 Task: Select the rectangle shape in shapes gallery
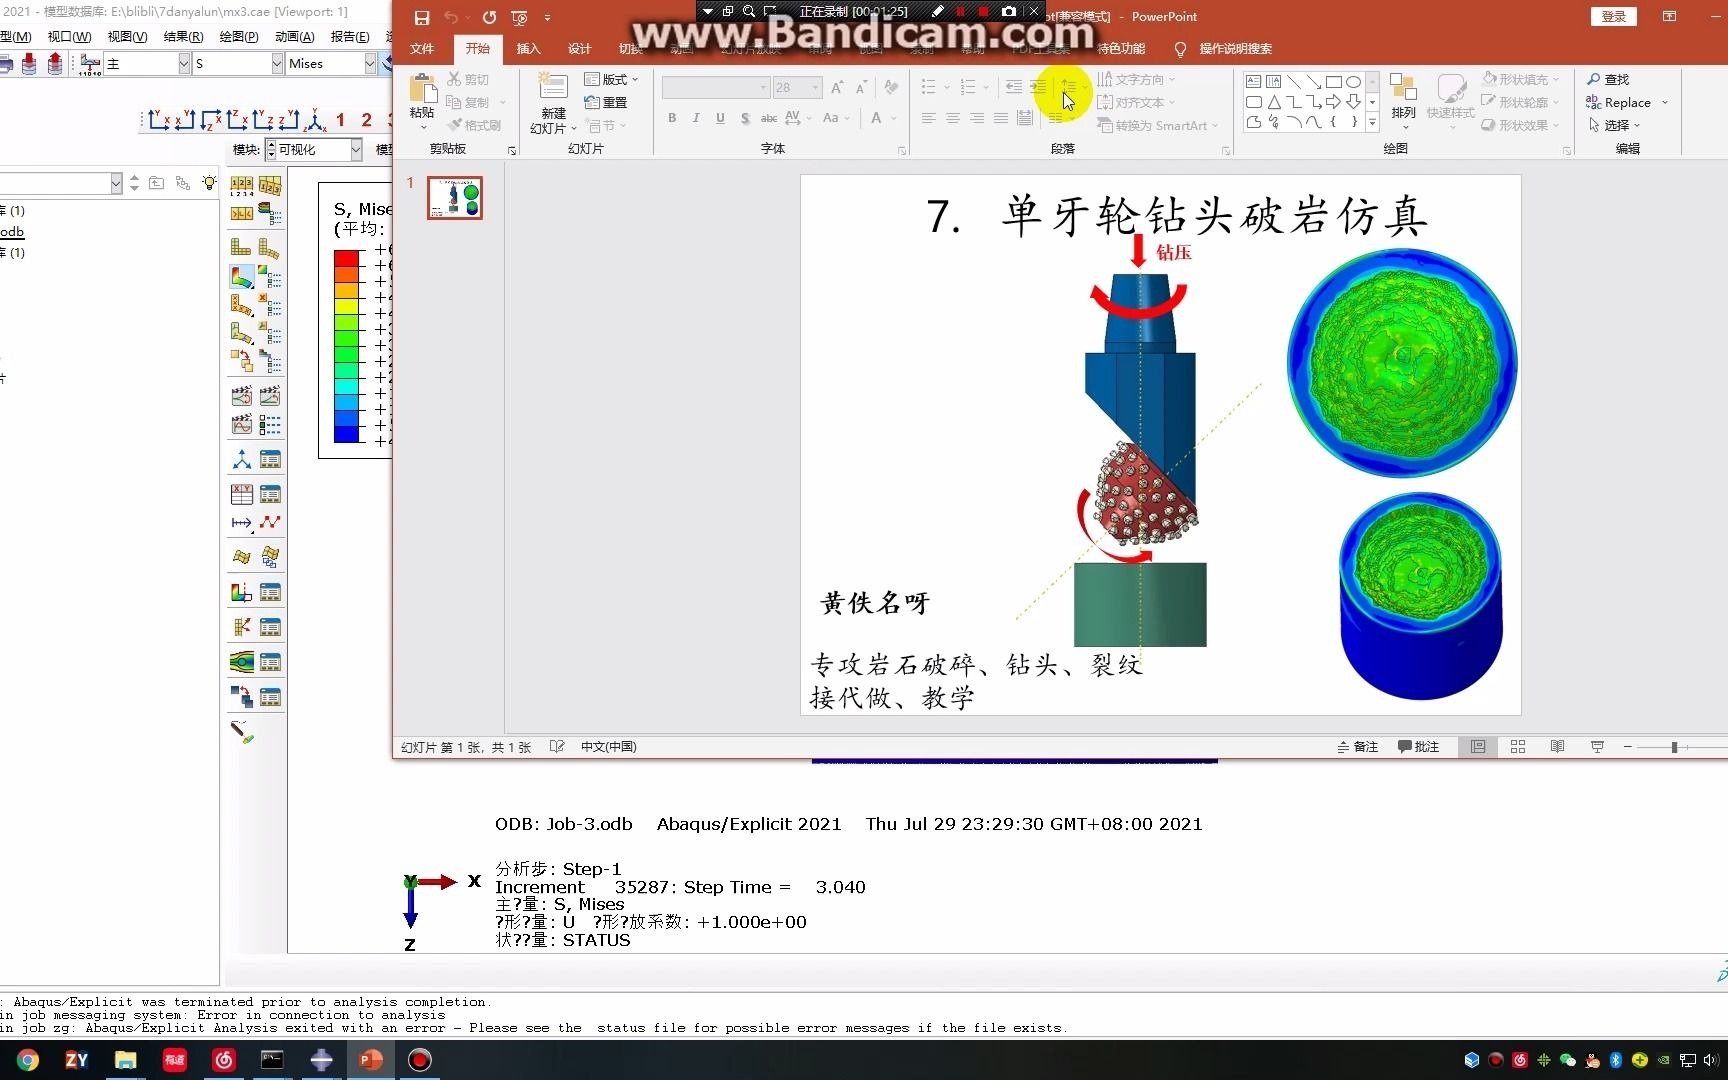coord(1333,82)
